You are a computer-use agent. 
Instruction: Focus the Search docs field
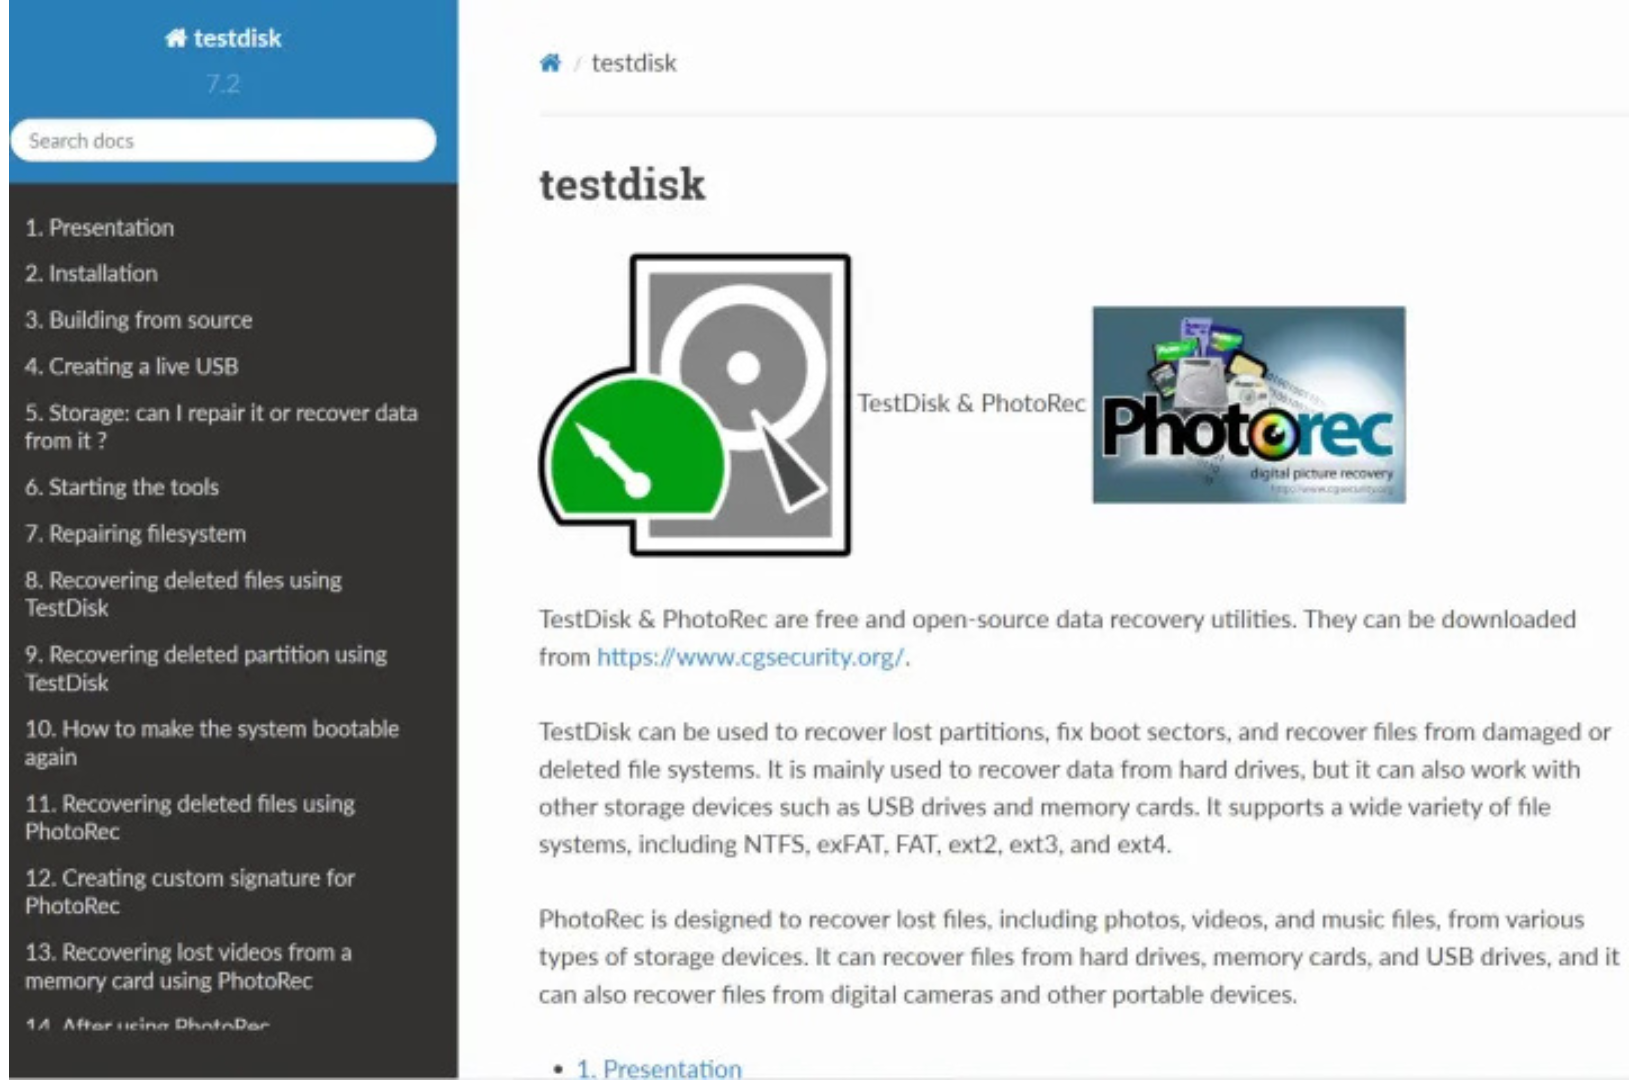(223, 141)
